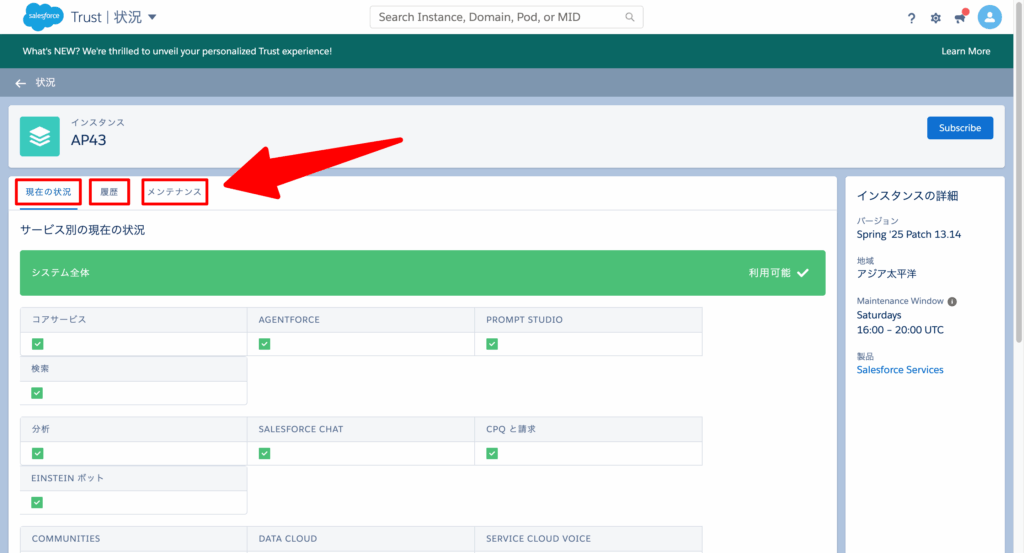1024x553 pixels.
Task: Open the Salesforce Services link
Action: (900, 370)
